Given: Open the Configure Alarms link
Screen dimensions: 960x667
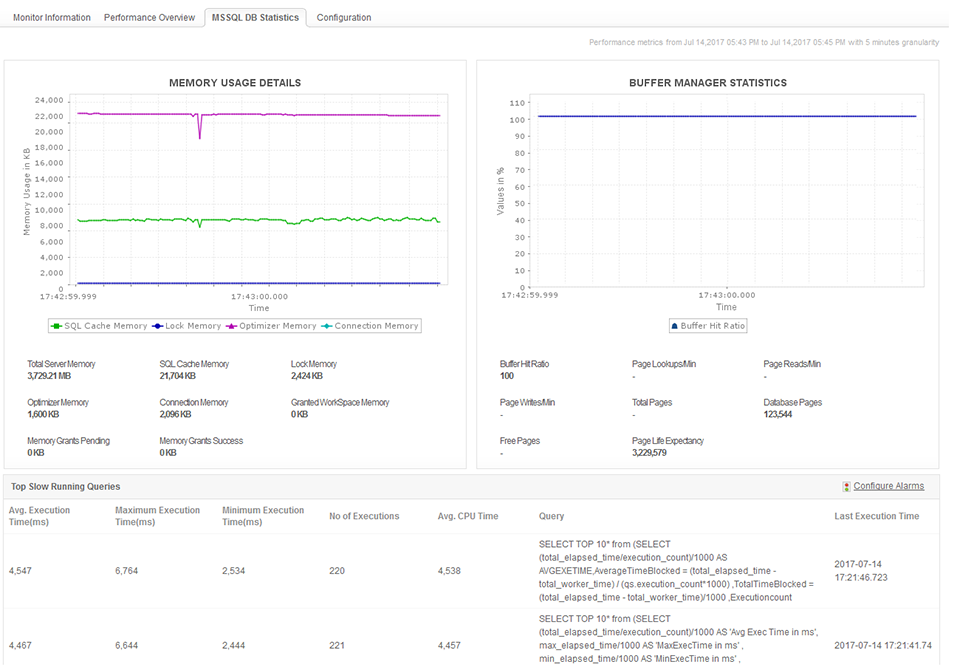Looking at the screenshot, I should tap(888, 486).
